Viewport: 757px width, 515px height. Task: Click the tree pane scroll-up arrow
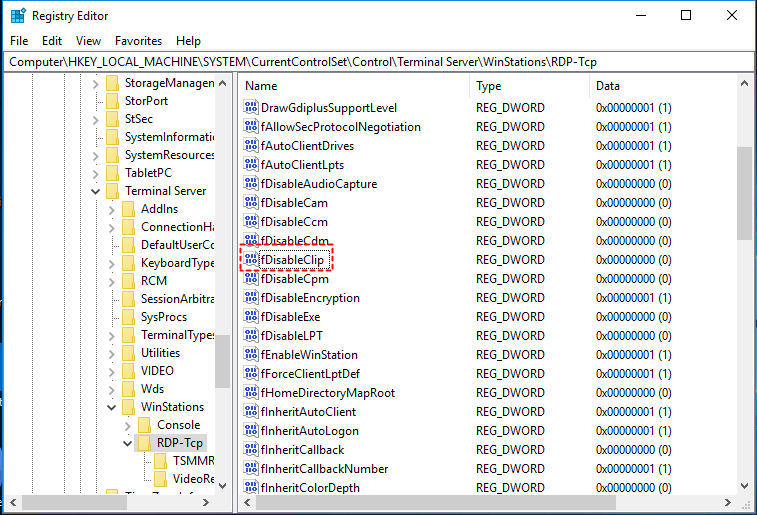[x=223, y=83]
